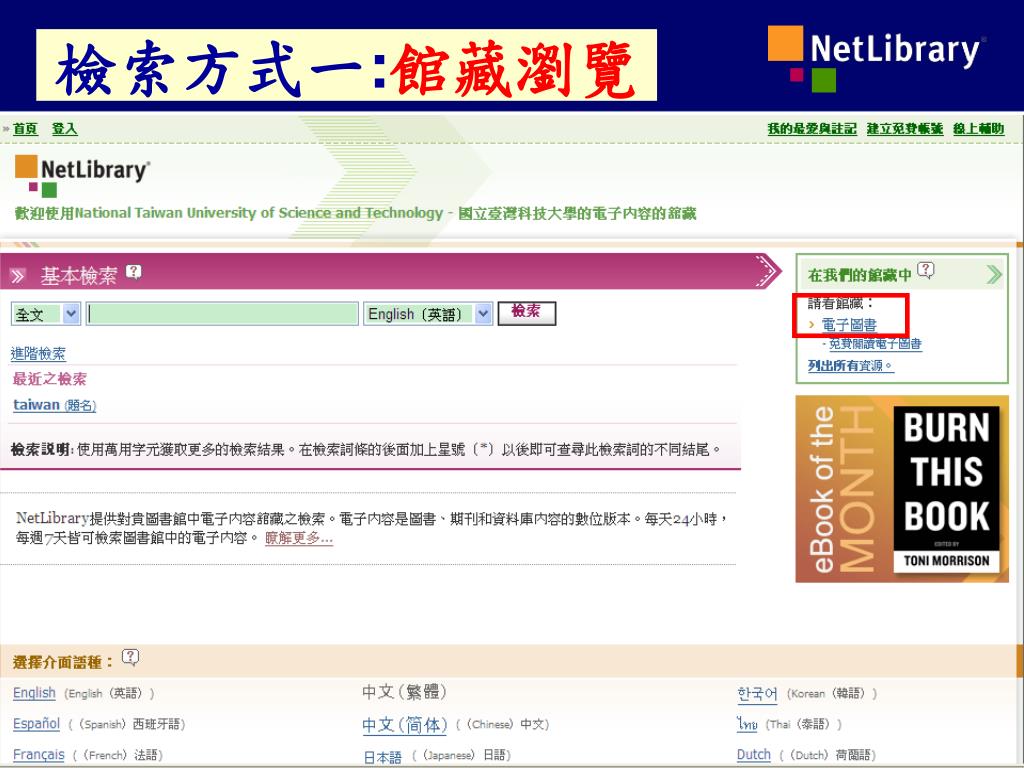Image resolution: width=1024 pixels, height=768 pixels.
Task: Open the 全文 search field dropdown
Action: pyautogui.click(x=46, y=314)
